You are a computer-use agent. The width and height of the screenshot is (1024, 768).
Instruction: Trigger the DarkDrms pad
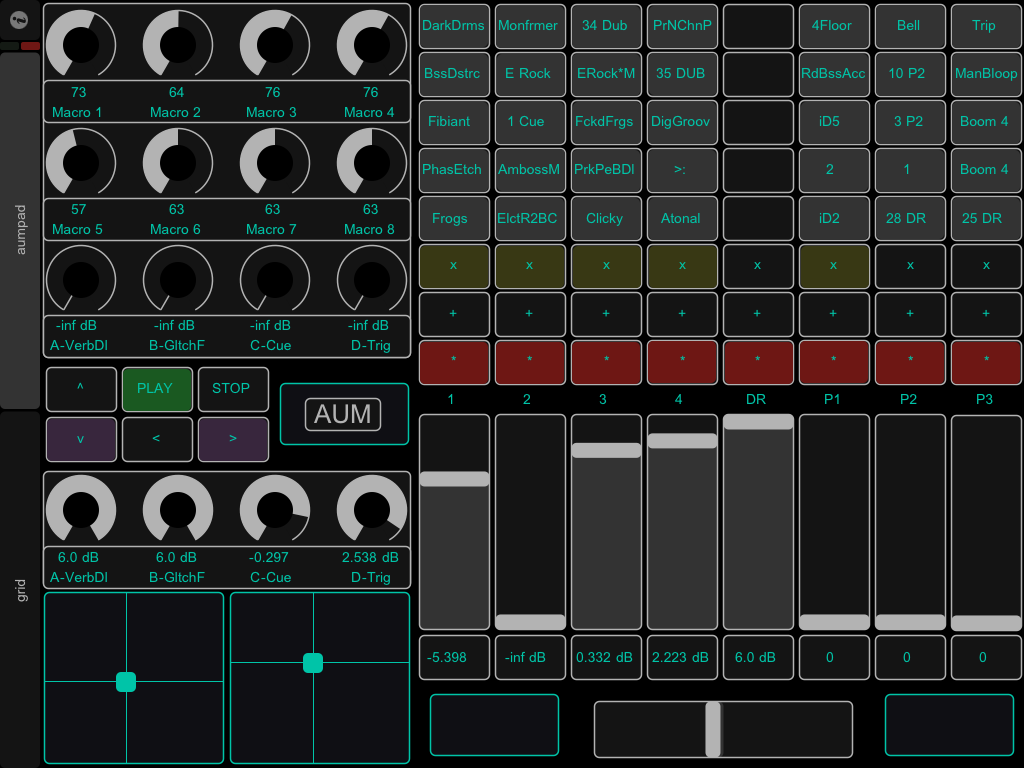454,26
